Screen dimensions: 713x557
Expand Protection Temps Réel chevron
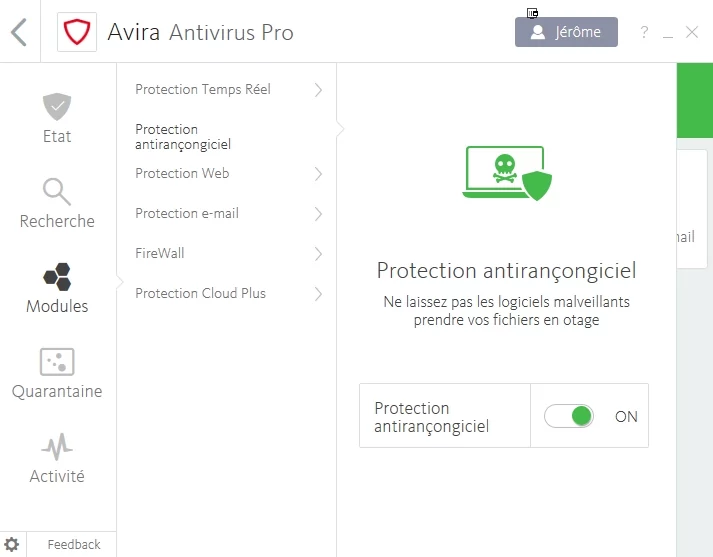[x=318, y=90]
